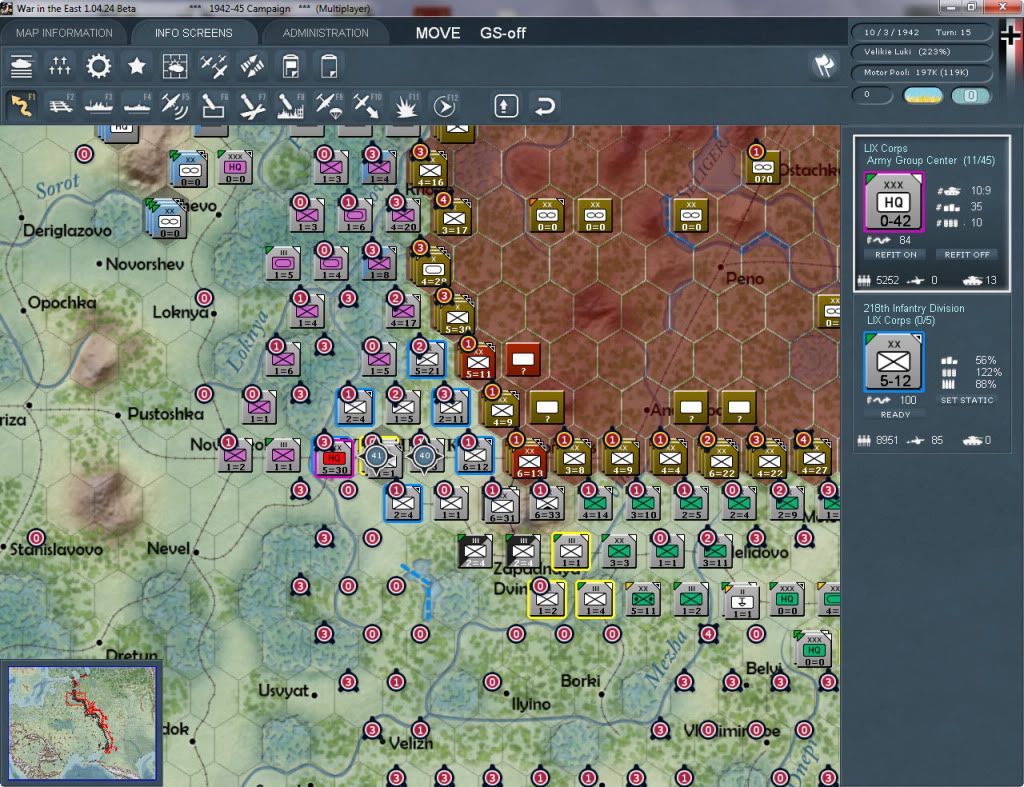
Task: Select the F1 Move mode icon
Action: pos(22,105)
